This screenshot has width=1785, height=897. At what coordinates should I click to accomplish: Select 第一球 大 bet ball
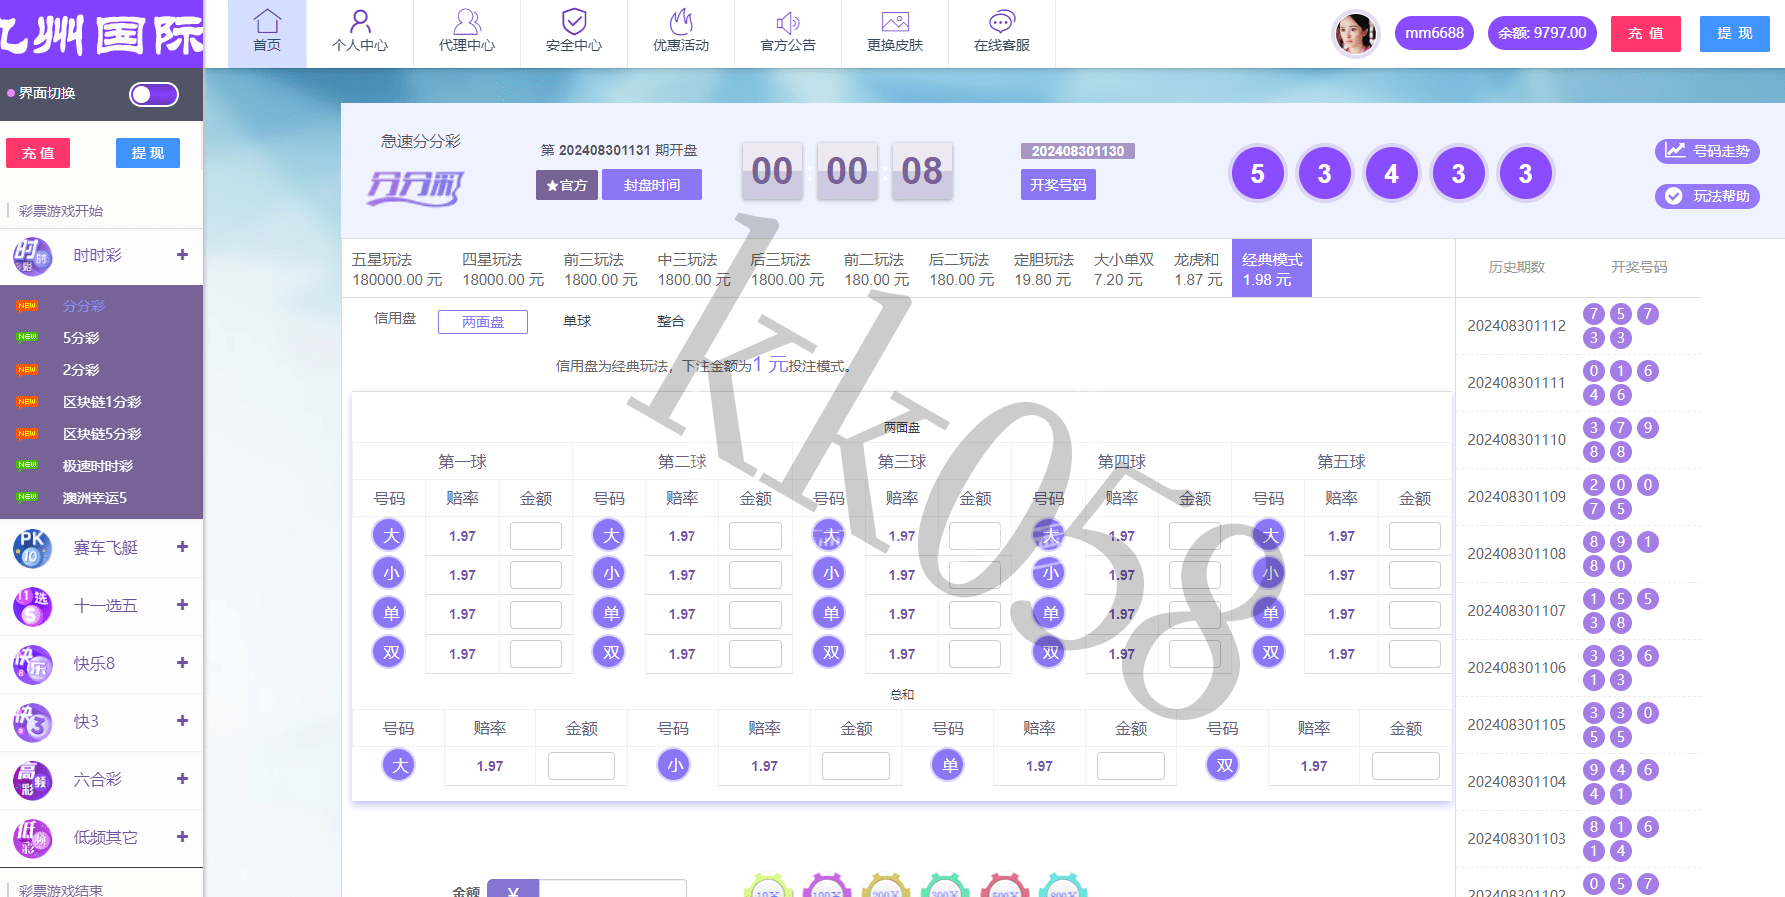click(x=389, y=535)
